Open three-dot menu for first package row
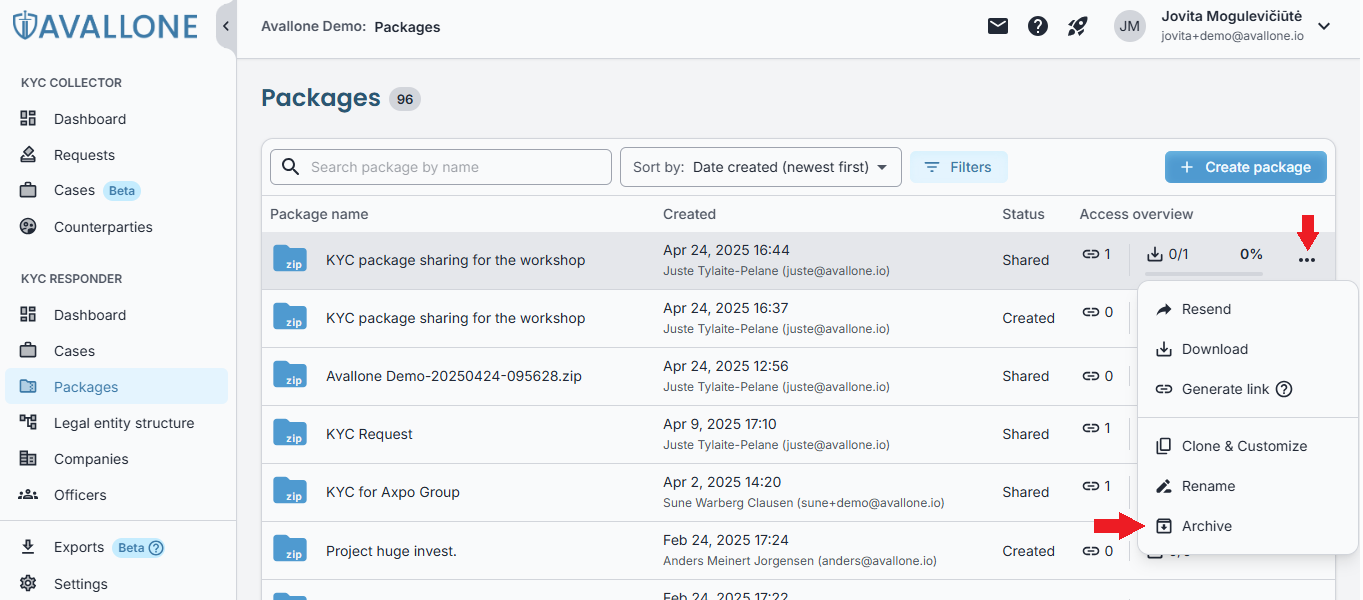This screenshot has width=1363, height=600. point(1307,260)
